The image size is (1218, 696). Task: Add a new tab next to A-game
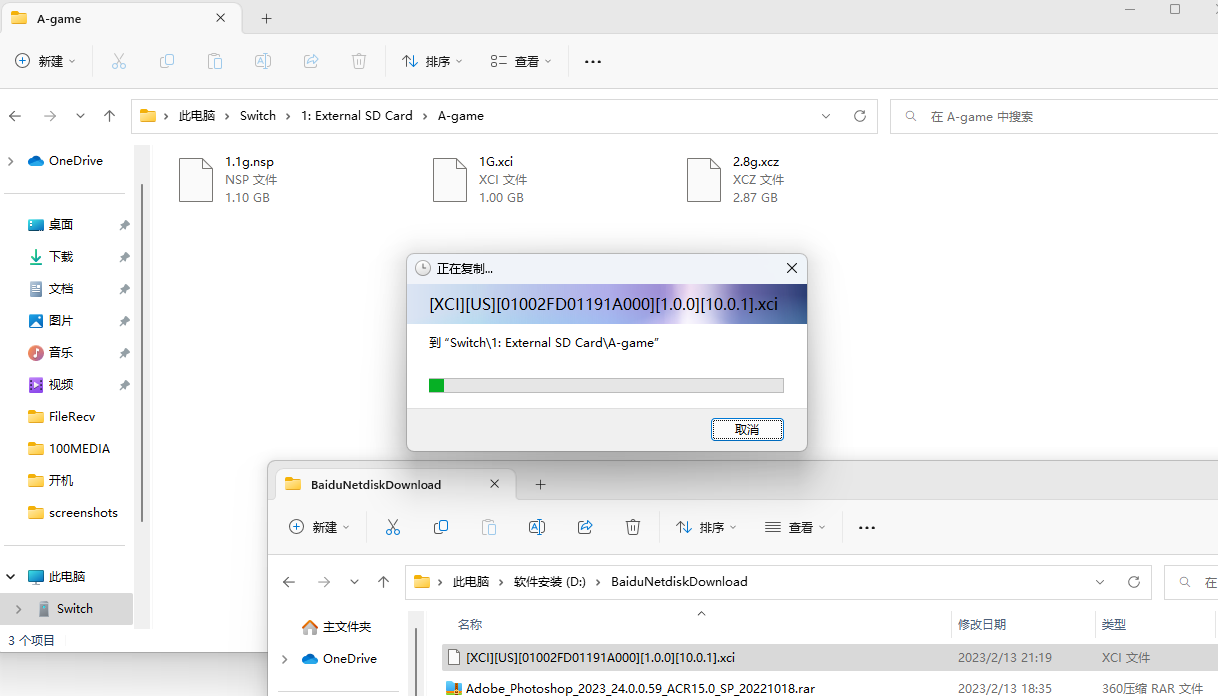(x=266, y=19)
